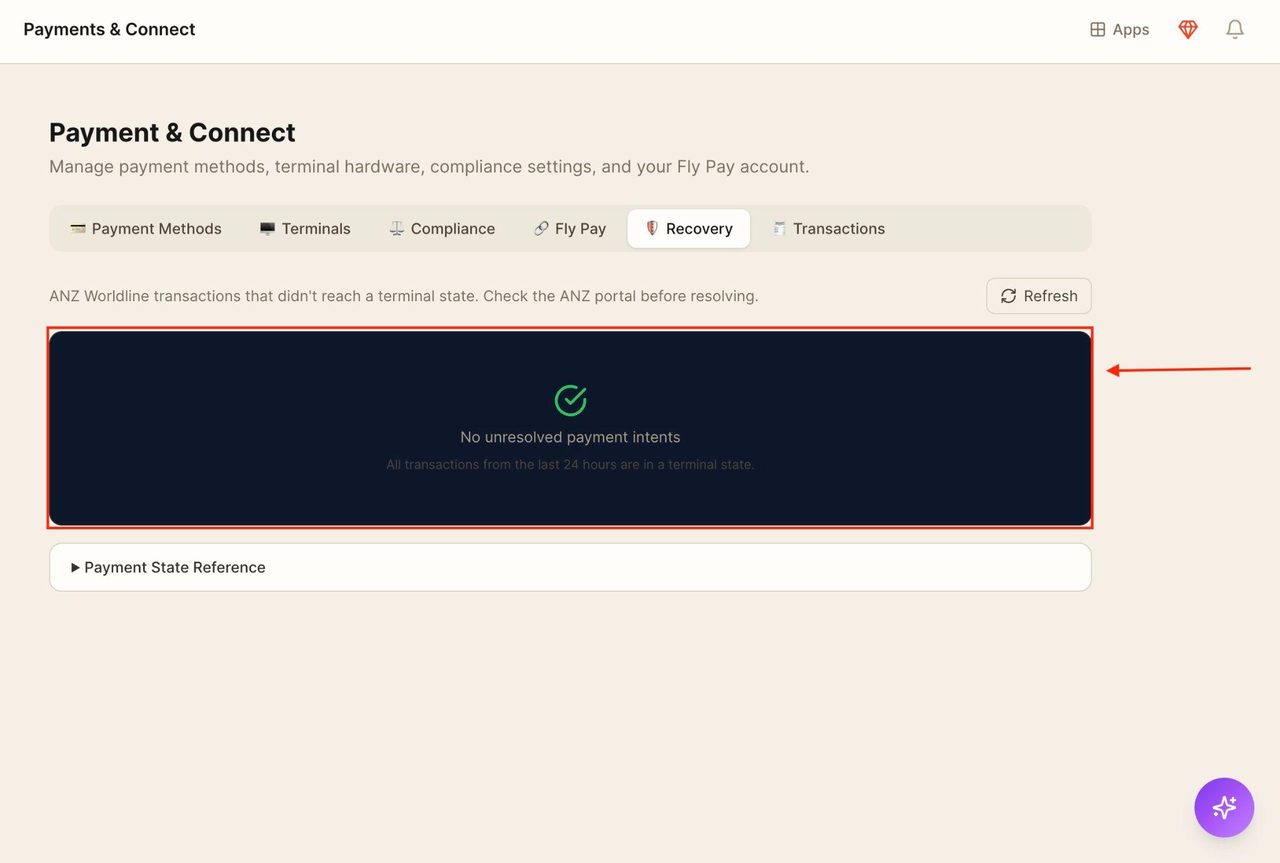Image resolution: width=1280 pixels, height=863 pixels.
Task: Click the "All transactions from the last 24 hours" note
Action: pos(570,464)
